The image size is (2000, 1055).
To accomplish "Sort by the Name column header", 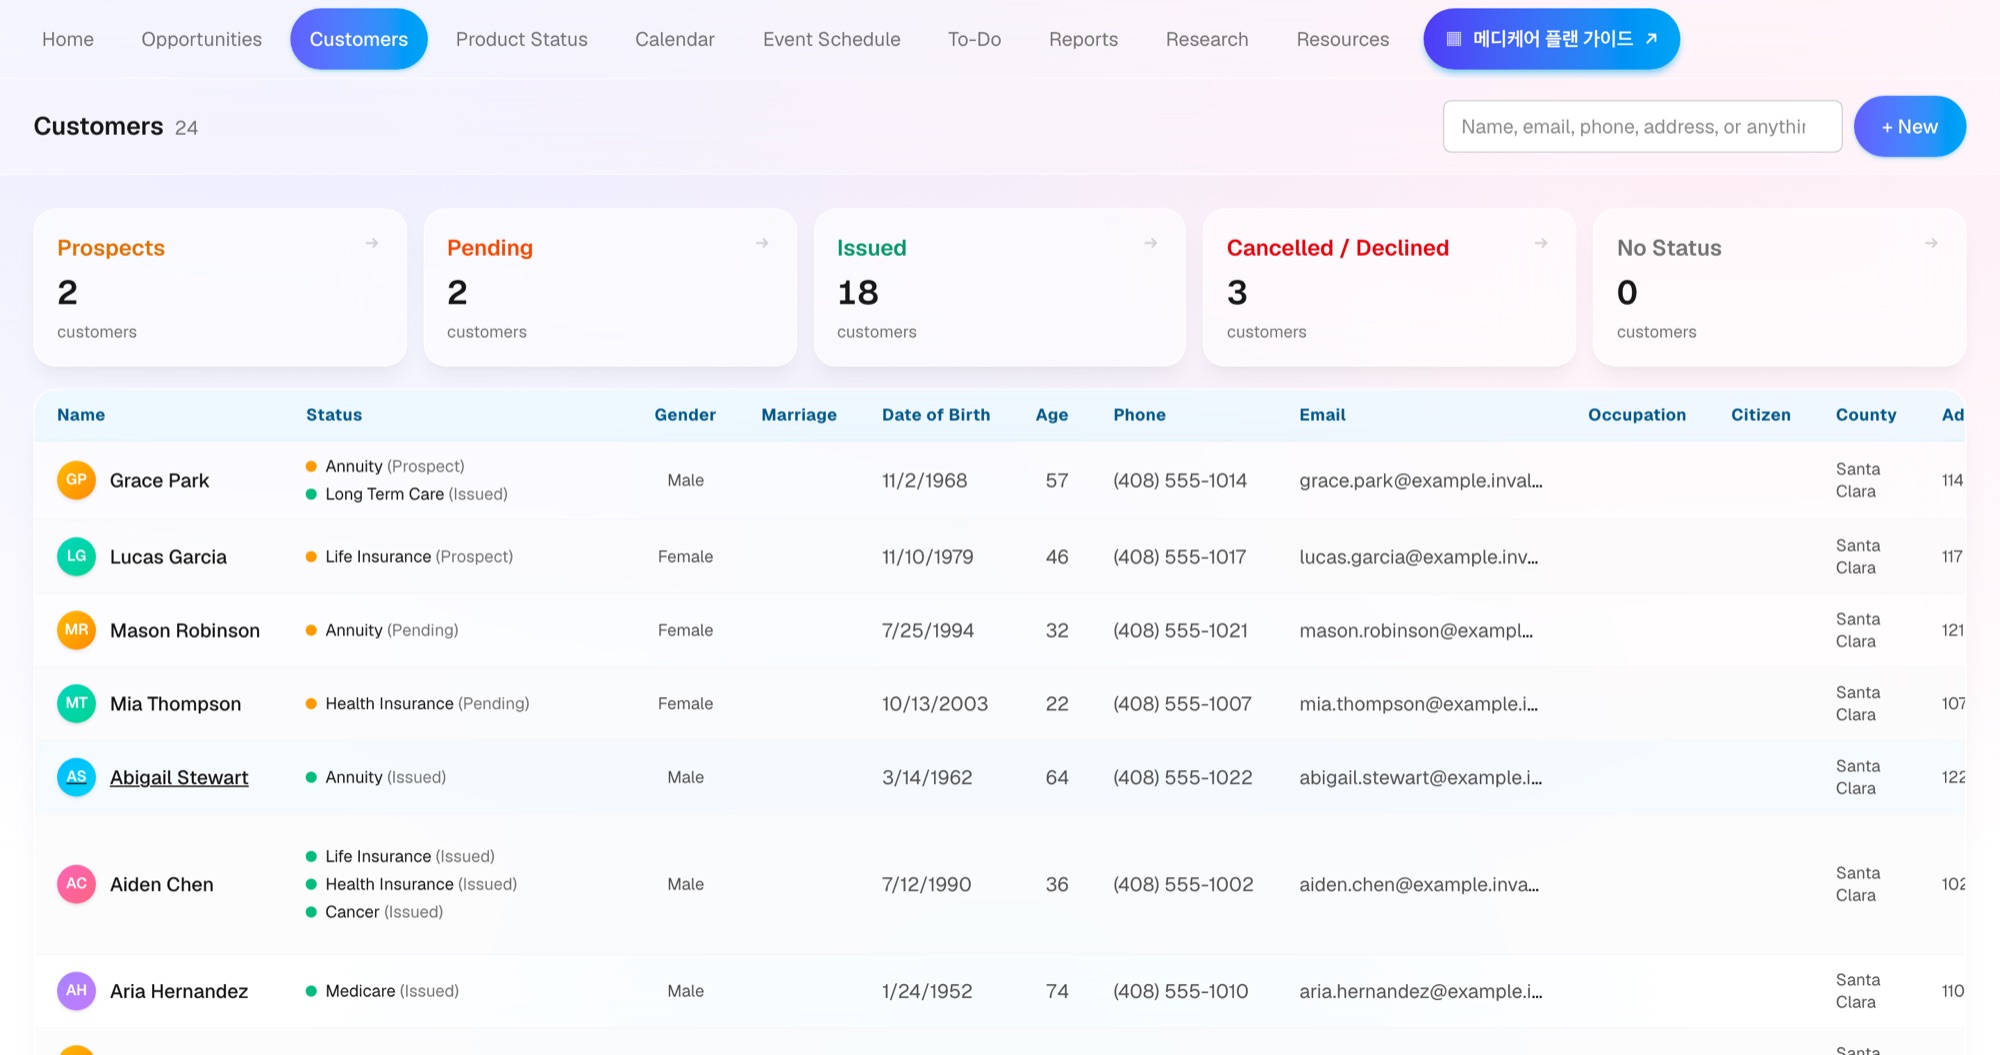I will tap(81, 415).
